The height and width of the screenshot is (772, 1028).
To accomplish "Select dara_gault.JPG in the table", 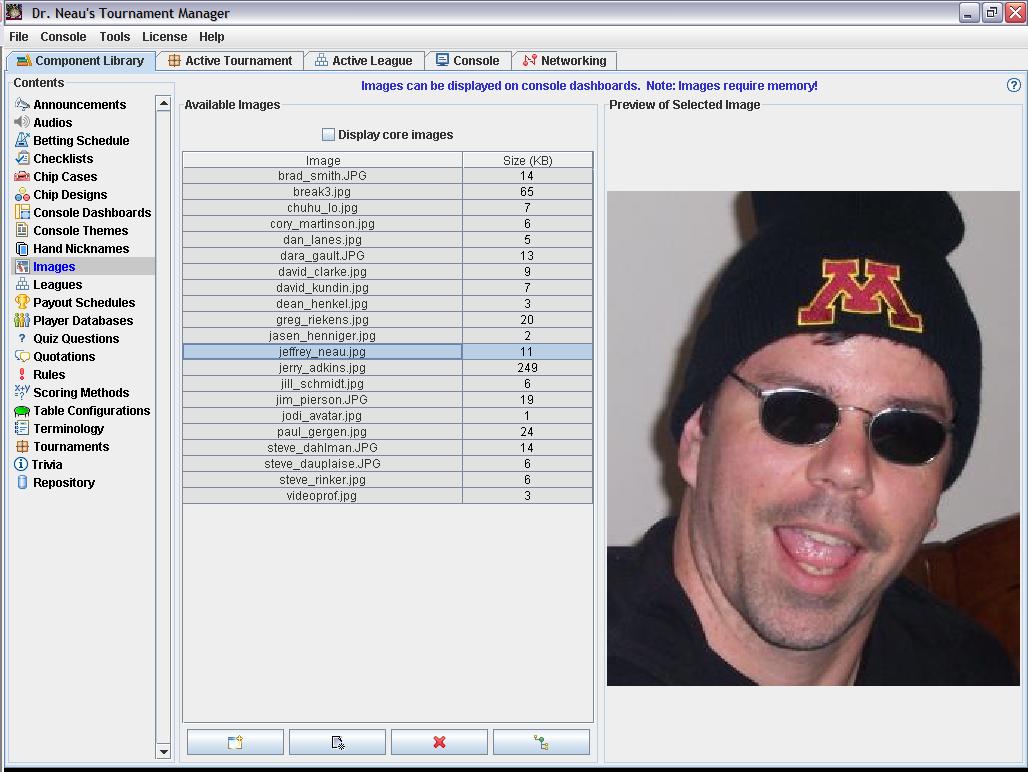I will pyautogui.click(x=387, y=256).
